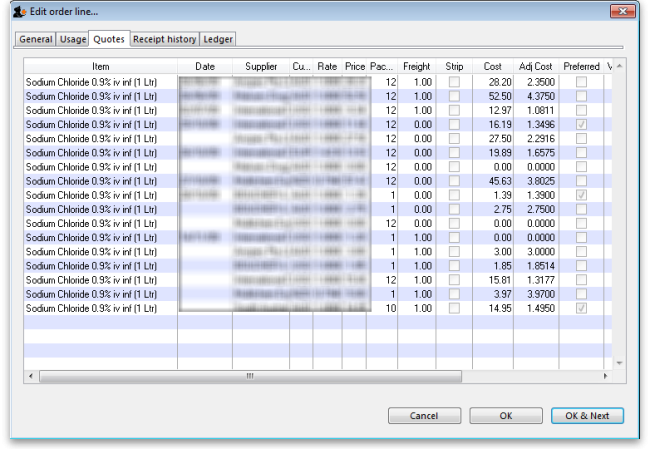This screenshot has width=650, height=449.
Task: Click the OK & Next button
Action: 587,415
